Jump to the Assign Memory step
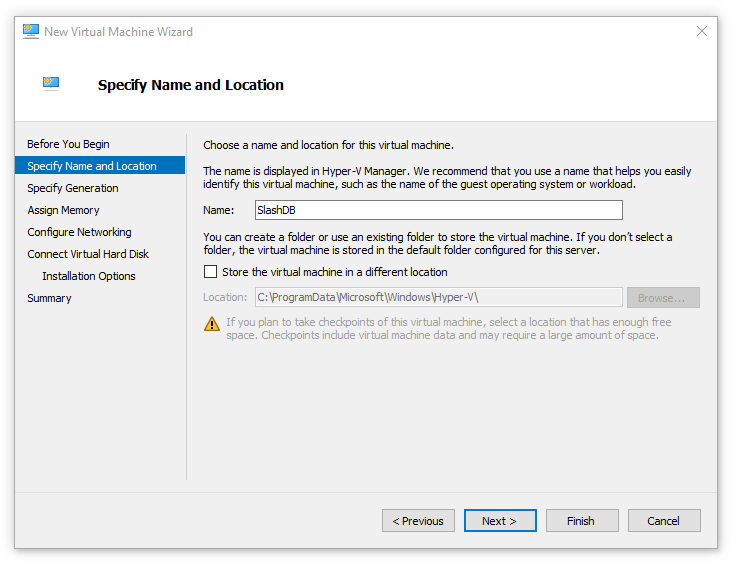741x569 pixels. [x=63, y=210]
